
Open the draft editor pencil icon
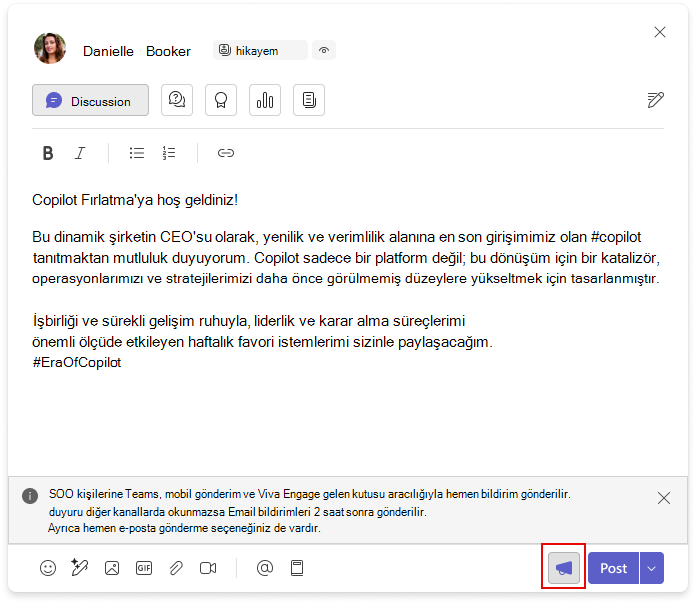(x=655, y=100)
